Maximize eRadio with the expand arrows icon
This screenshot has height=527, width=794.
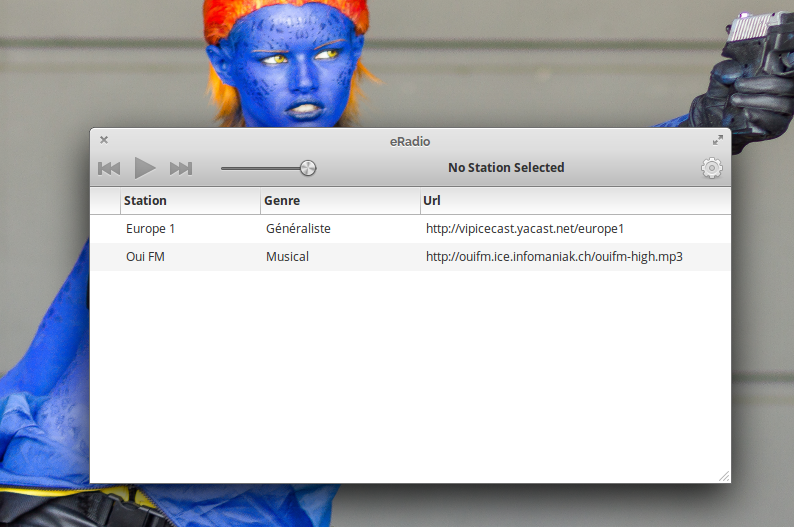tap(718, 140)
